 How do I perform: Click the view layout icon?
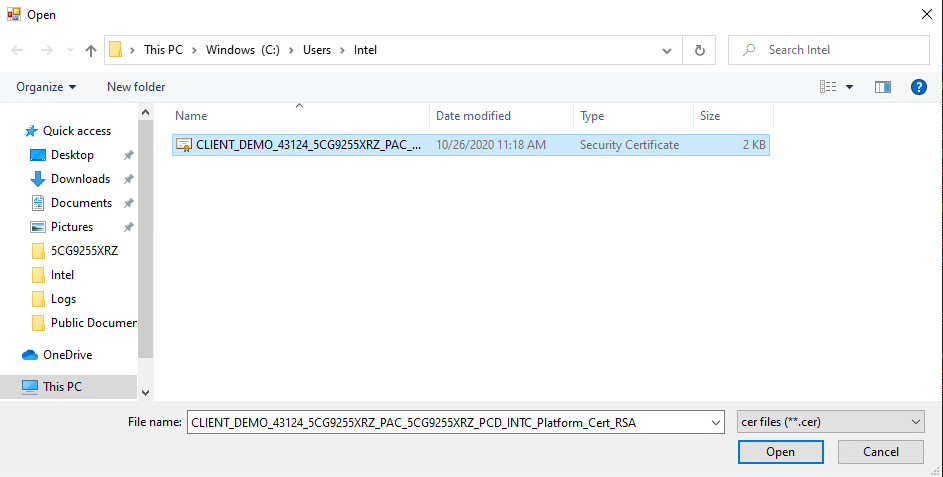[x=828, y=87]
